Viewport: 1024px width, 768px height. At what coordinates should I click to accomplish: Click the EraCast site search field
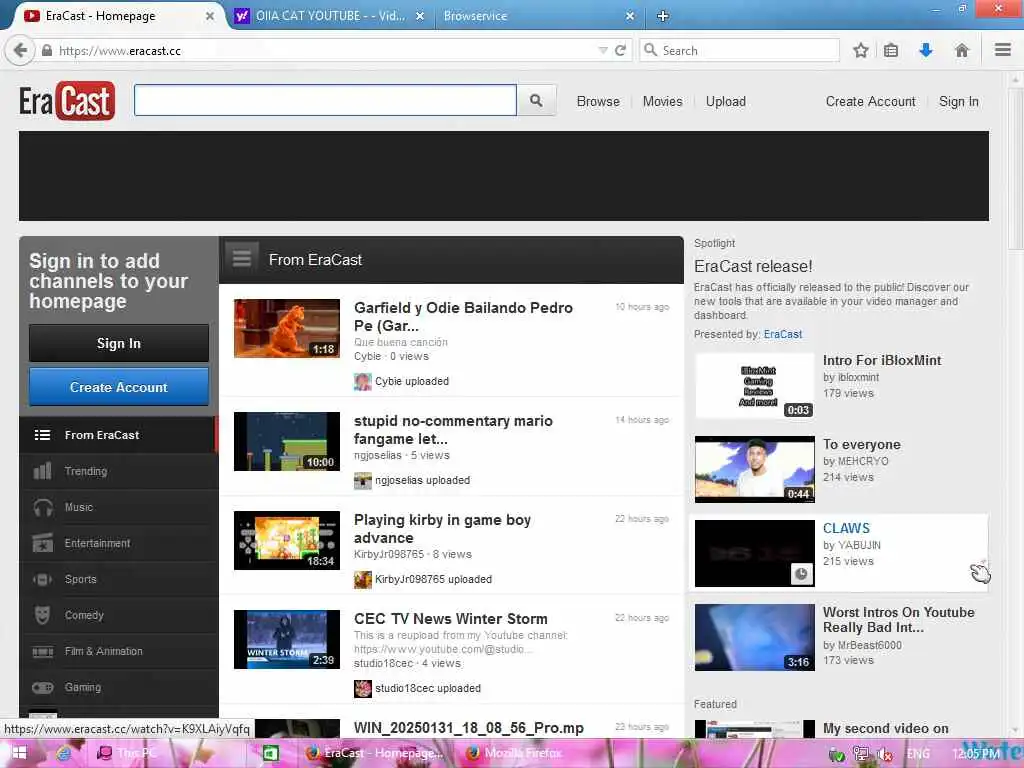[325, 100]
